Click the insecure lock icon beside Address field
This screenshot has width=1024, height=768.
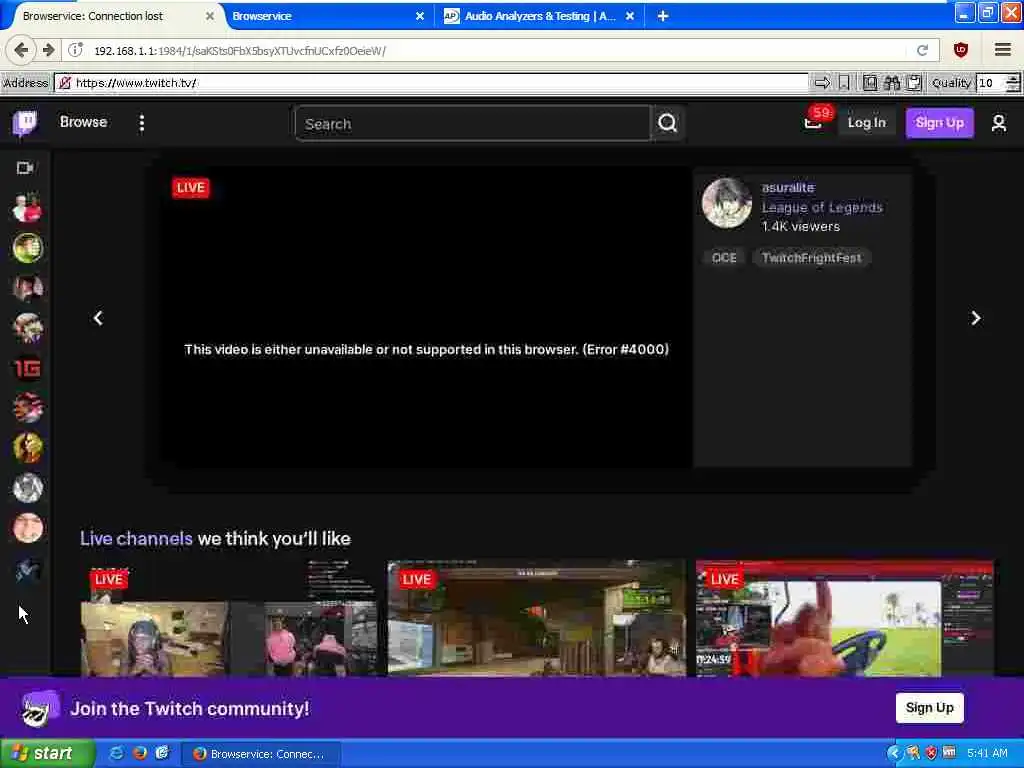[65, 83]
